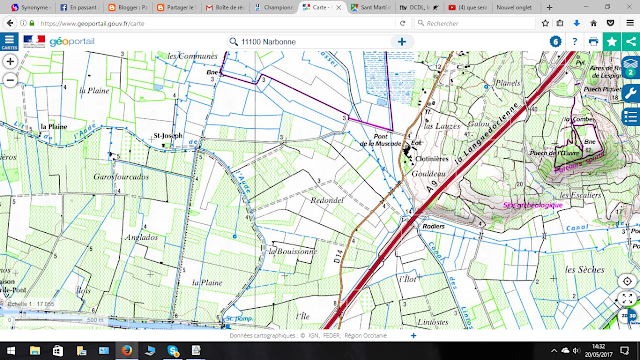Image resolution: width=640 pixels, height=360 pixels.
Task: Switch to the Sant Marti maps tab
Action: [x=371, y=7]
